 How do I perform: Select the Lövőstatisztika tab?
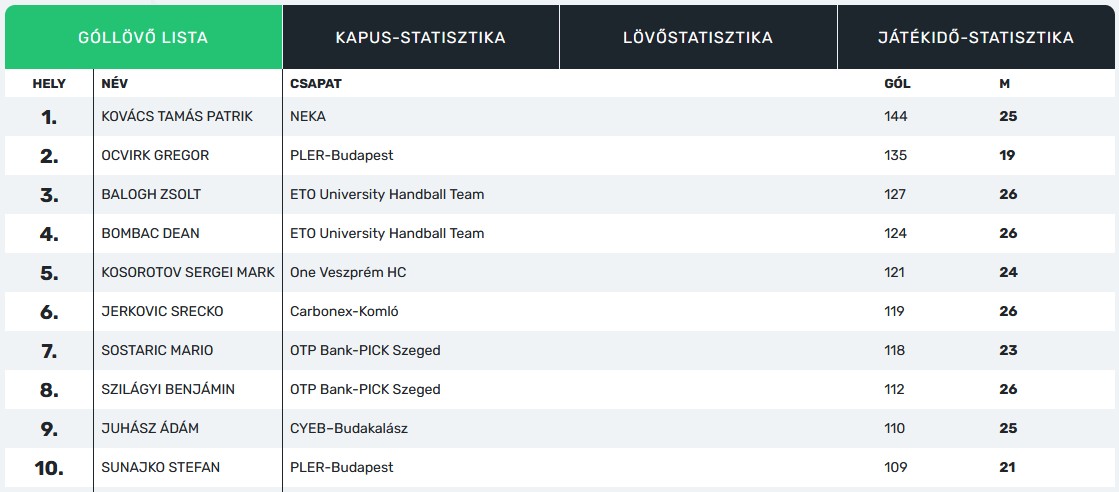(698, 38)
